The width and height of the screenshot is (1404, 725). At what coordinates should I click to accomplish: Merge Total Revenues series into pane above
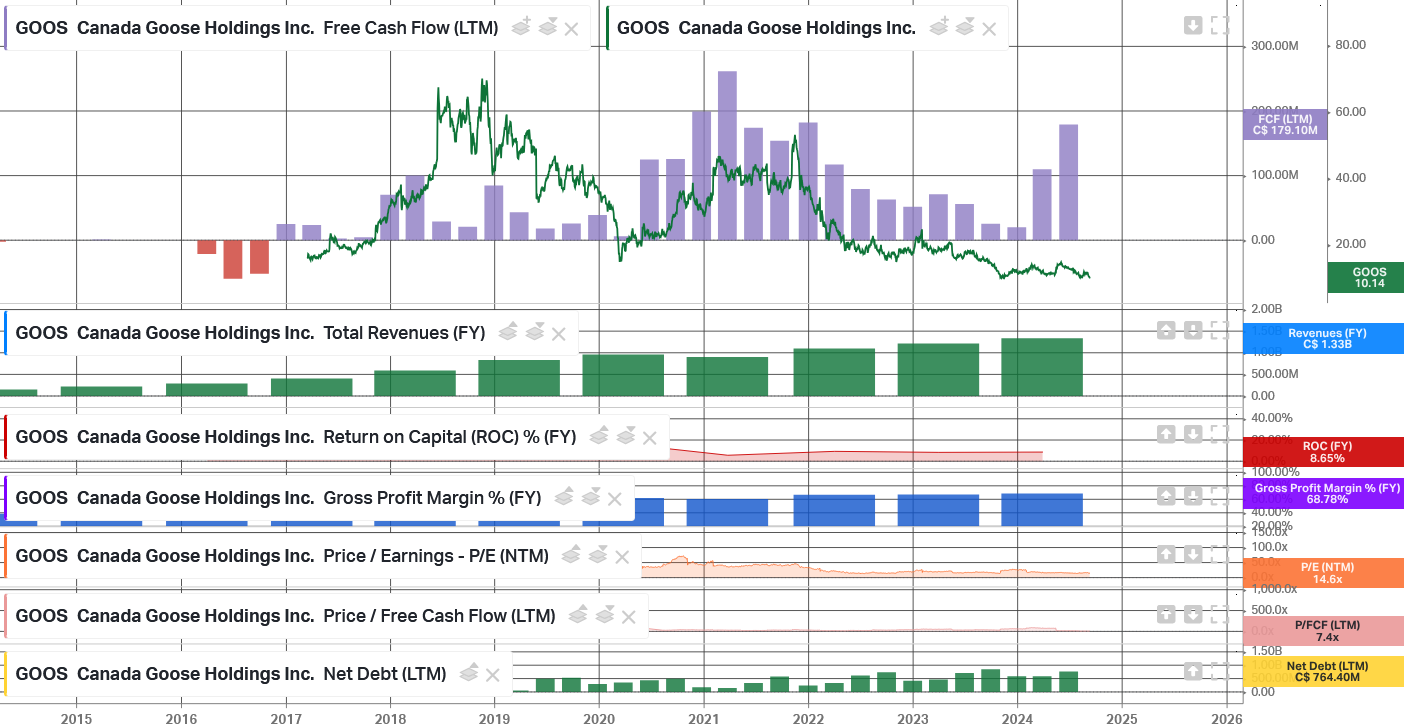pyautogui.click(x=508, y=332)
